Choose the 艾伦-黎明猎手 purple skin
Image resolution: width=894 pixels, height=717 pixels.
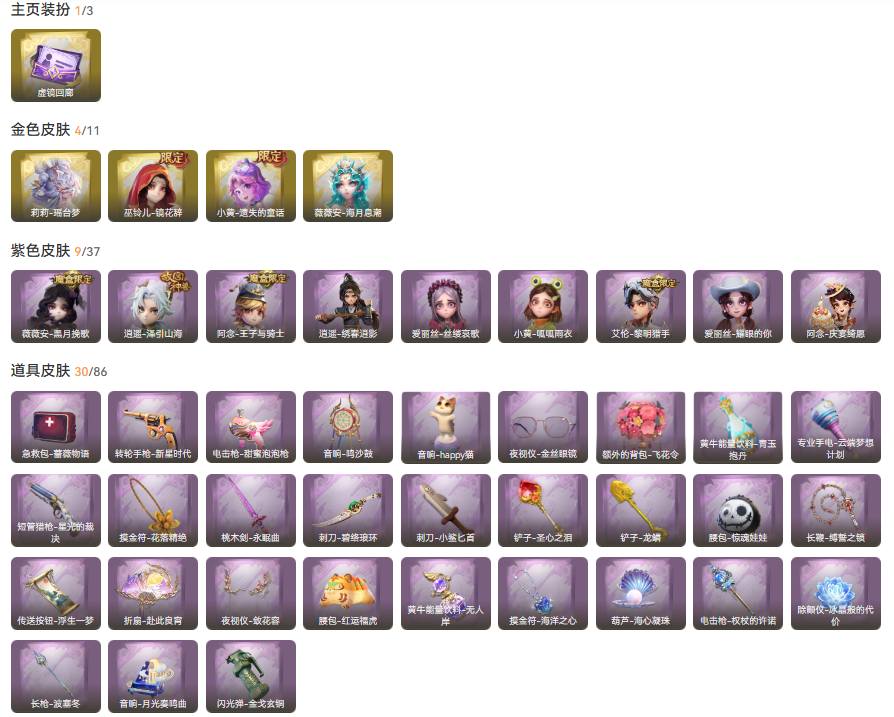pos(641,307)
